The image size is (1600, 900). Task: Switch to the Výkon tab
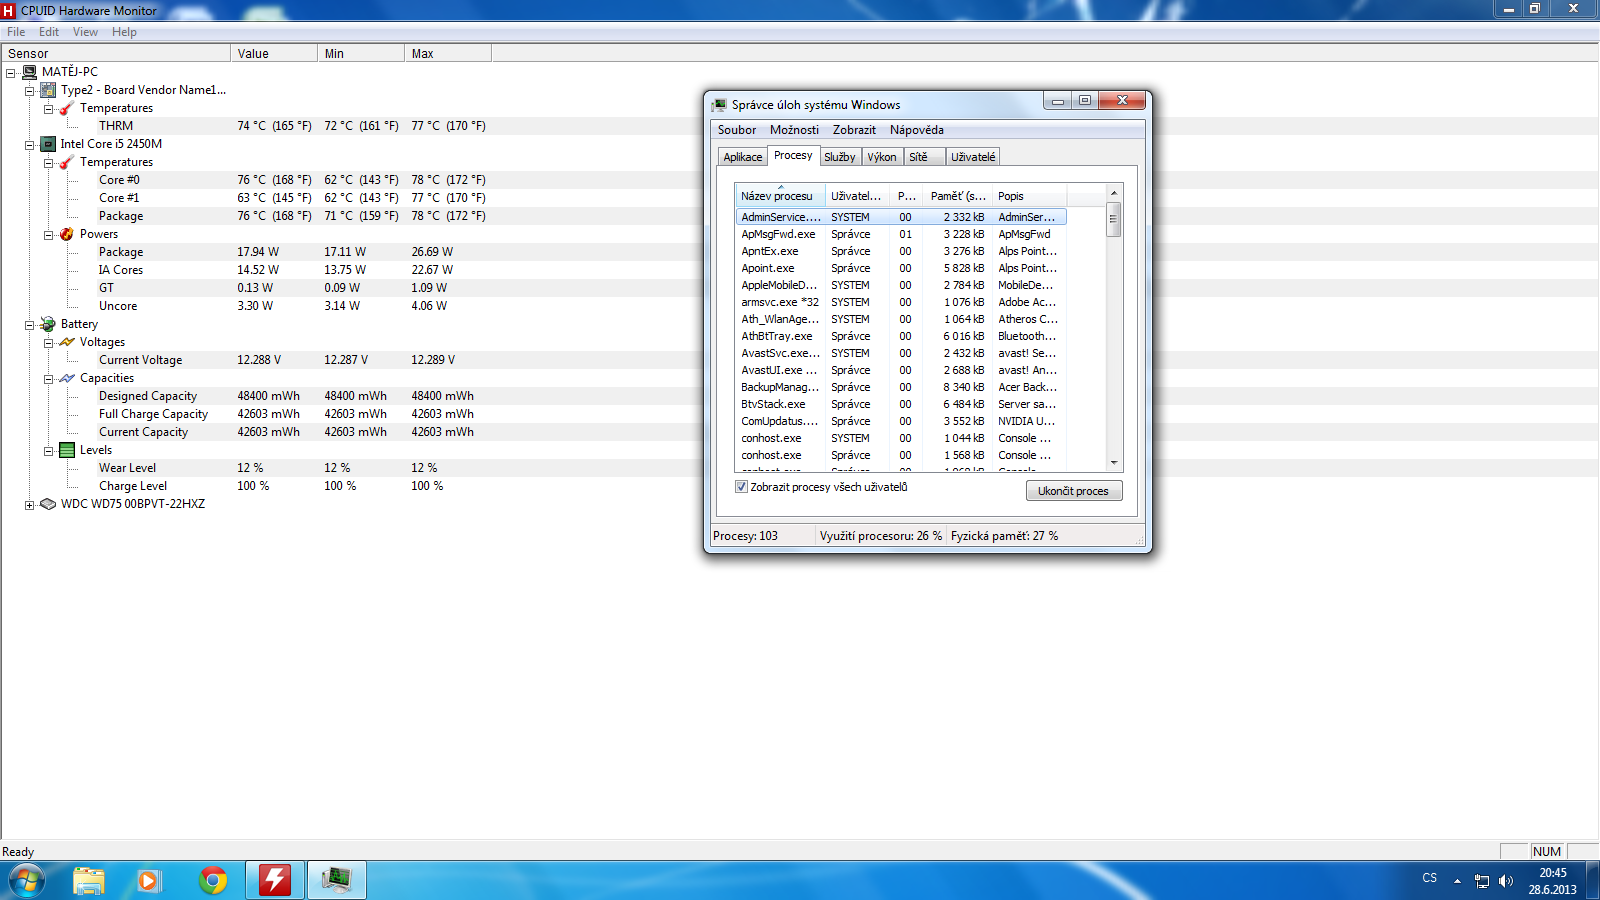coord(882,157)
